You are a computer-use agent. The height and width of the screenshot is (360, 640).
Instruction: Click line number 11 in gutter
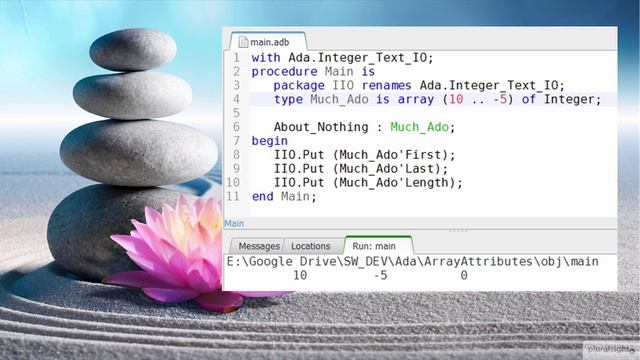click(x=233, y=196)
